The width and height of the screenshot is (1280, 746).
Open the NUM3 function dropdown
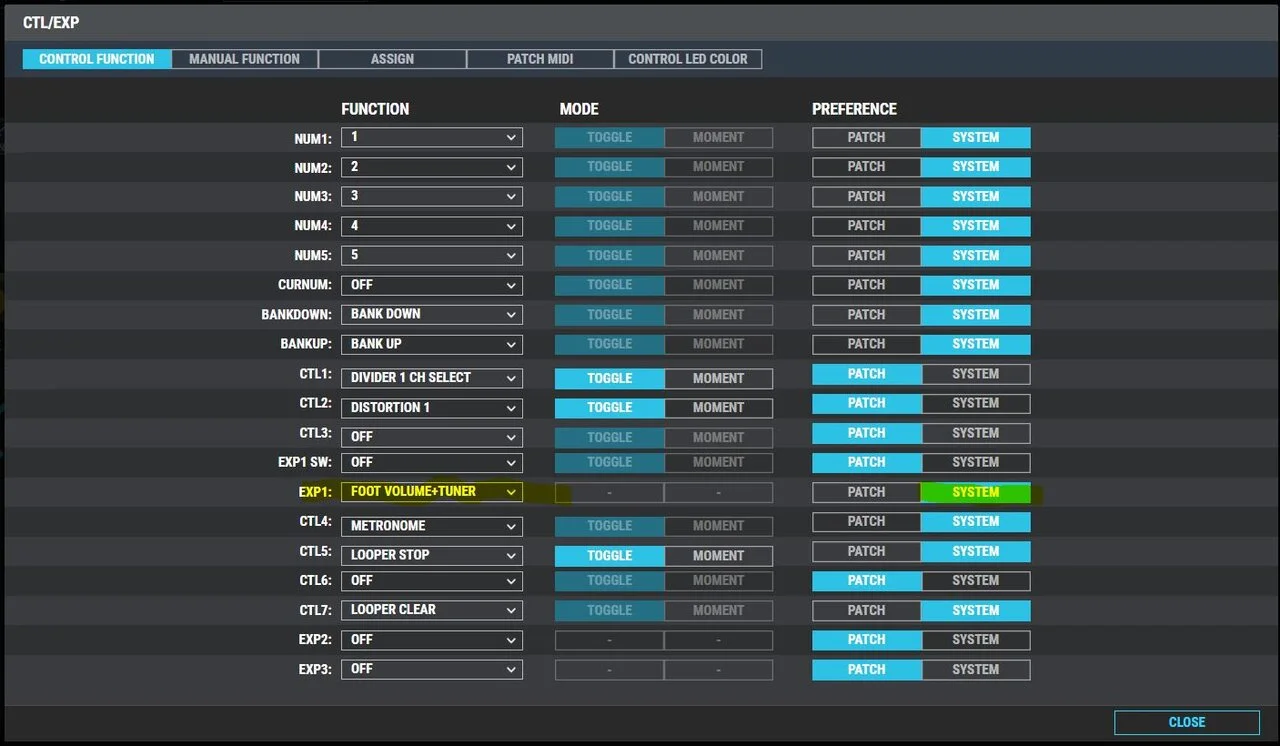click(431, 196)
